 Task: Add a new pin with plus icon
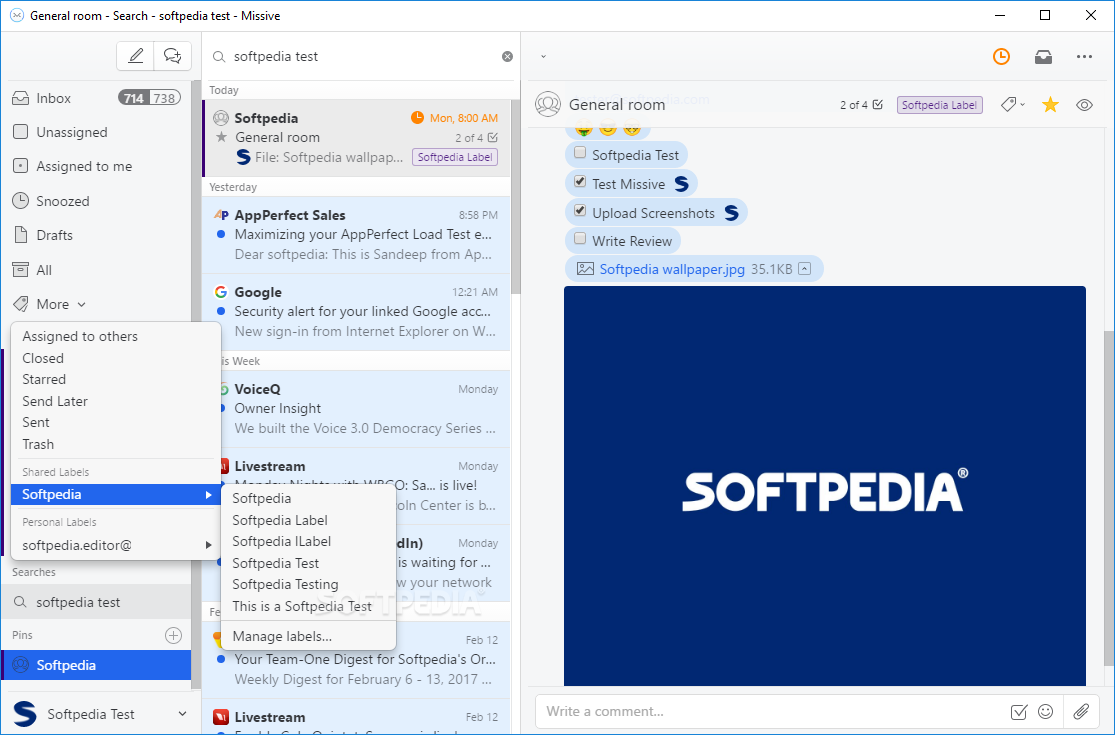pos(174,635)
